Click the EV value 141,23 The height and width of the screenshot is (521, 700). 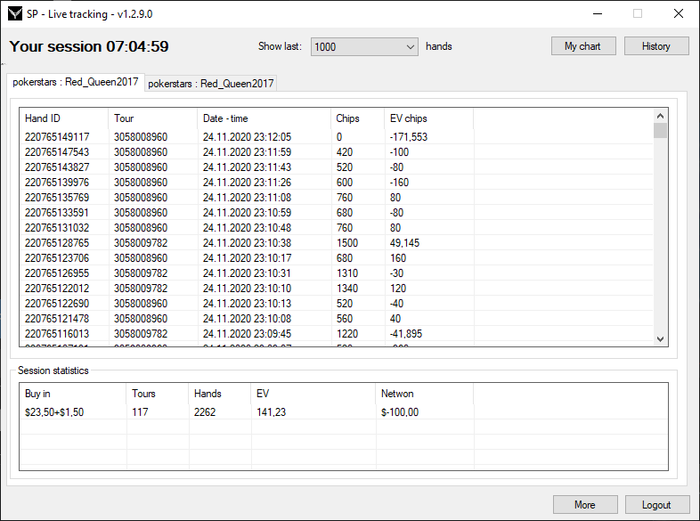[271, 412]
